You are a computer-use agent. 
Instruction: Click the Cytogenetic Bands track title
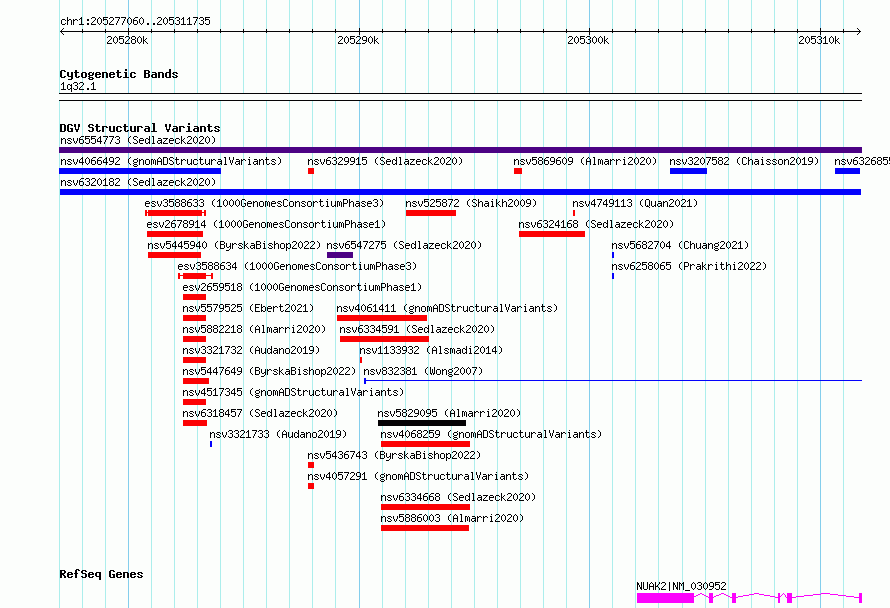pyautogui.click(x=119, y=74)
